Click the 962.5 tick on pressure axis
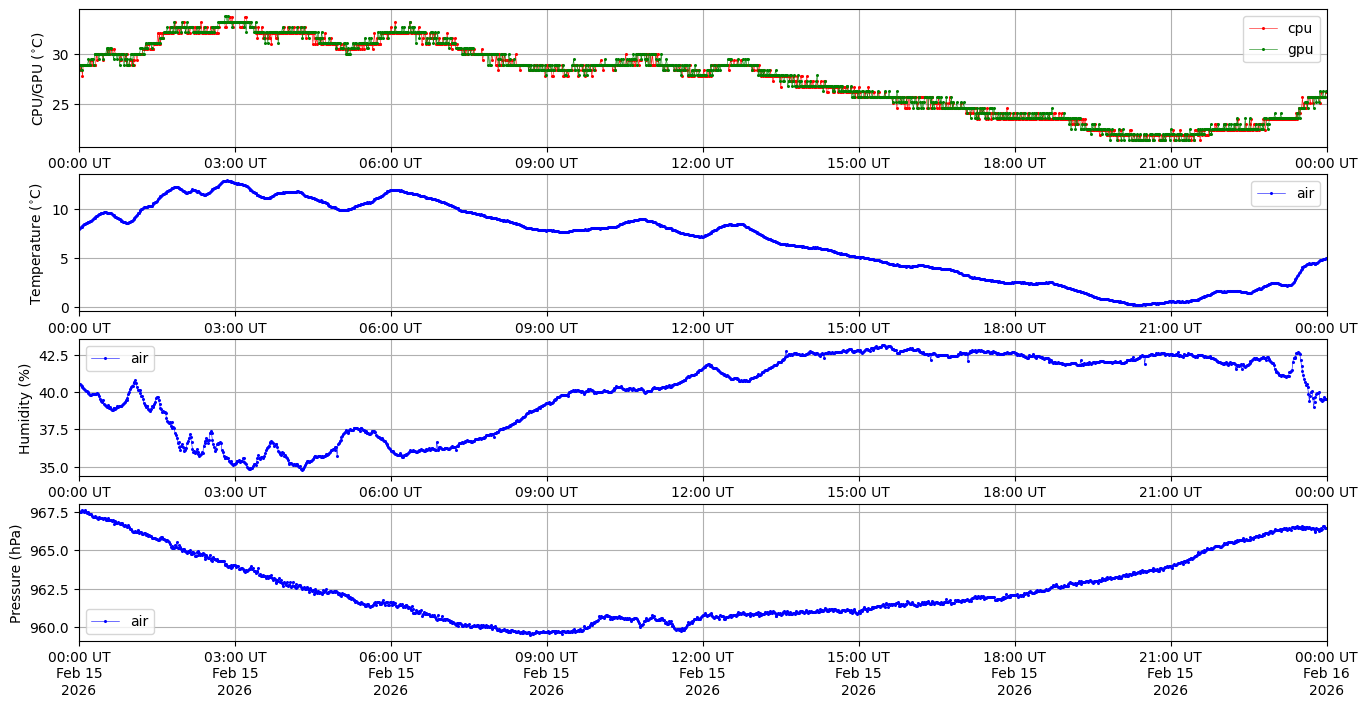Screen dimensions: 1367x707 click(49, 590)
